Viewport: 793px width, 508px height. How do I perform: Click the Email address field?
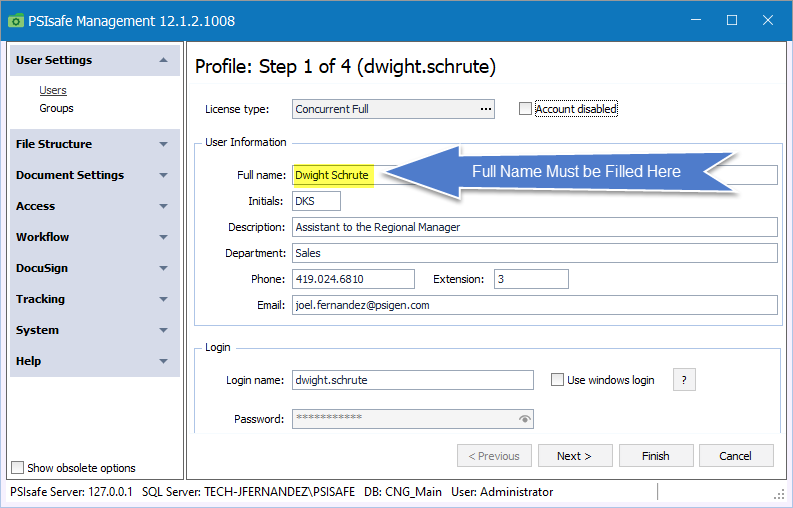click(535, 305)
